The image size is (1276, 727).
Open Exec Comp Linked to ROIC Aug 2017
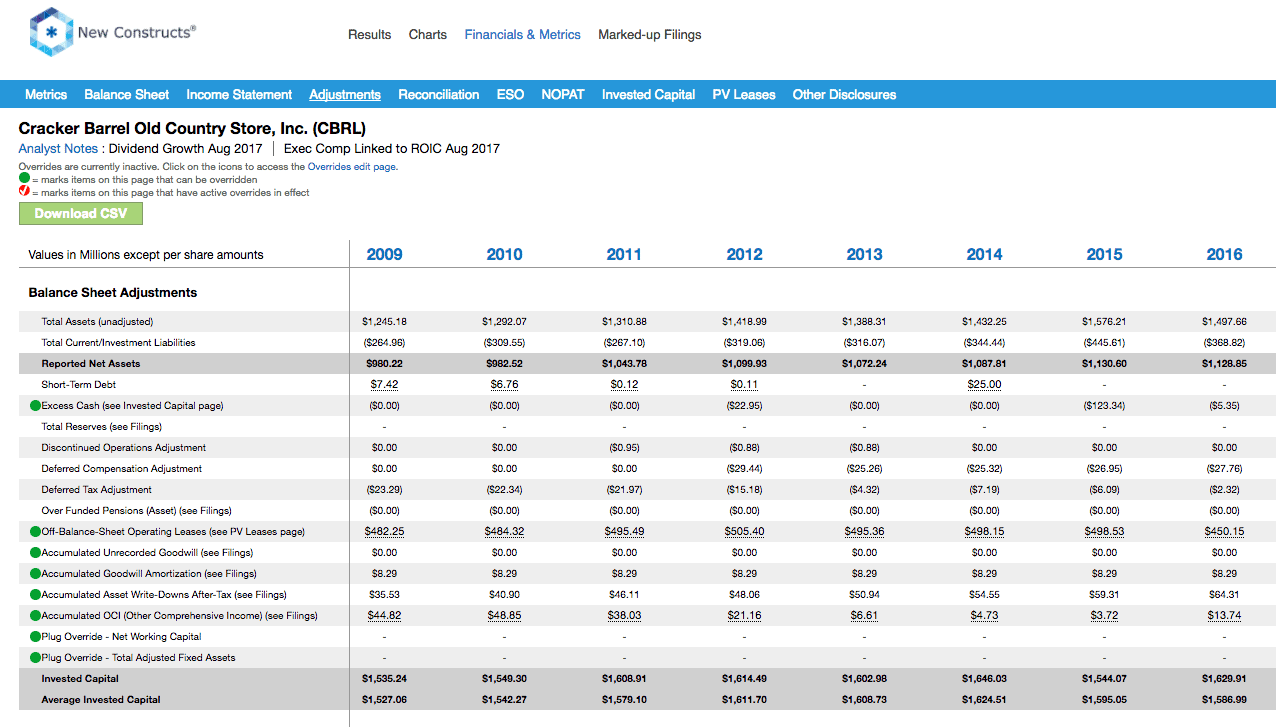(x=392, y=149)
